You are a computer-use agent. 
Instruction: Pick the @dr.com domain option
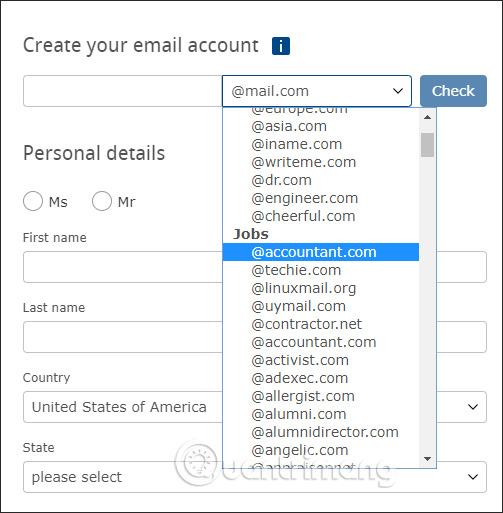[321, 180]
